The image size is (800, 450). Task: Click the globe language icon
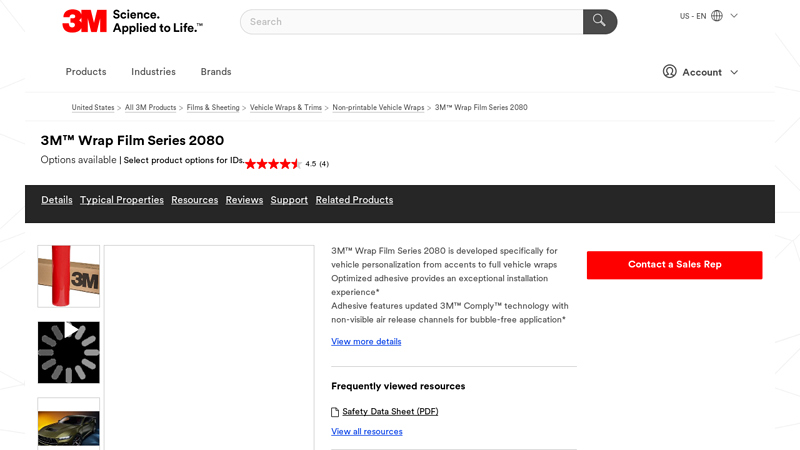(x=717, y=16)
